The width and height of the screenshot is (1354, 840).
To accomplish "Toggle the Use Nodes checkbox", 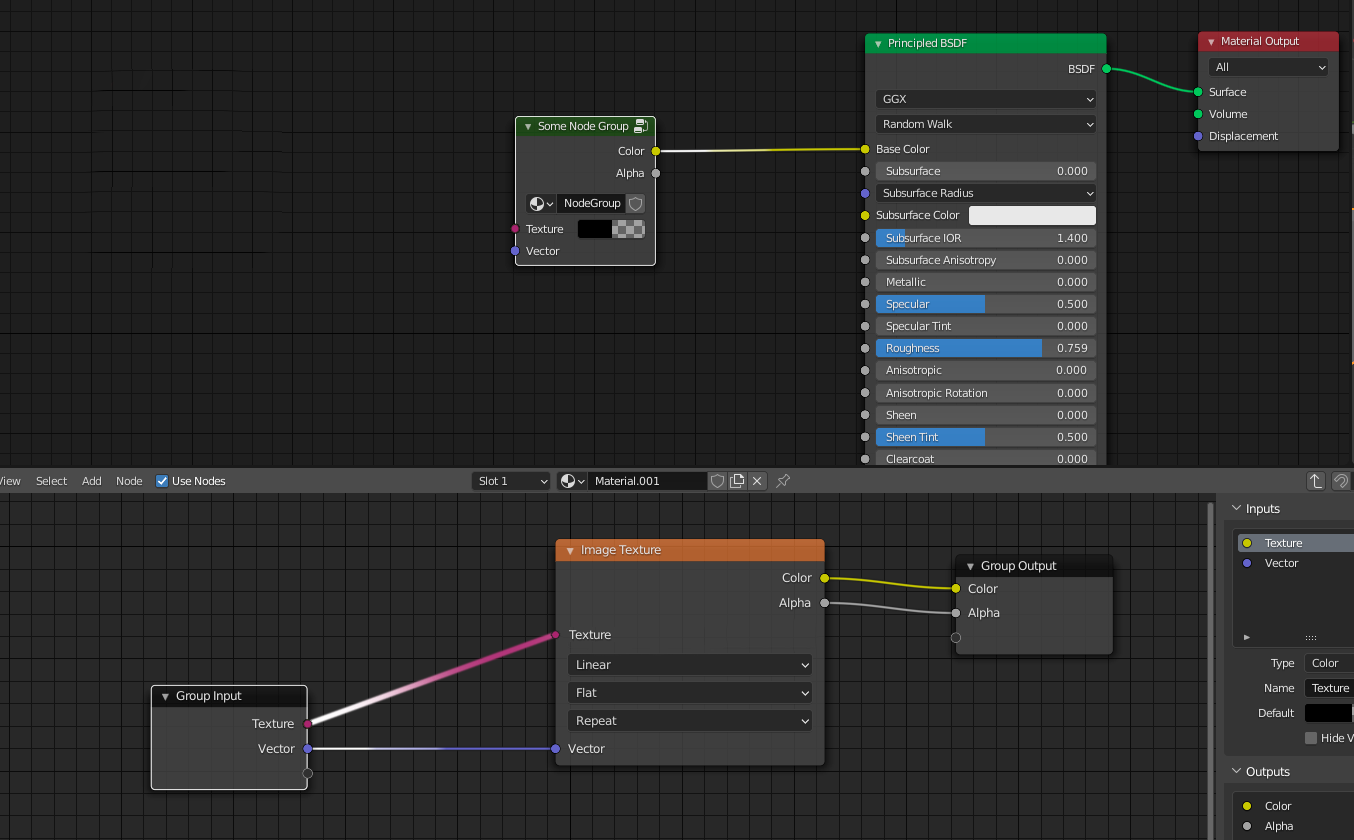I will tap(162, 481).
